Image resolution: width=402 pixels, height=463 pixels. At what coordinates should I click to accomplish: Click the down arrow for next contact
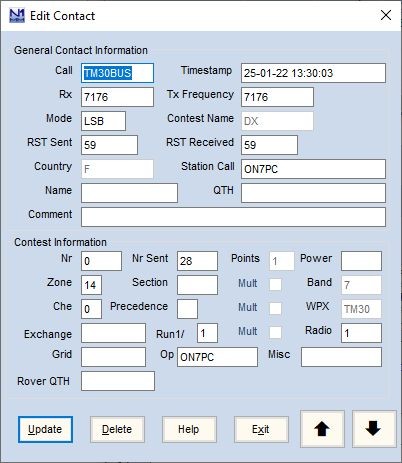pyautogui.click(x=374, y=429)
